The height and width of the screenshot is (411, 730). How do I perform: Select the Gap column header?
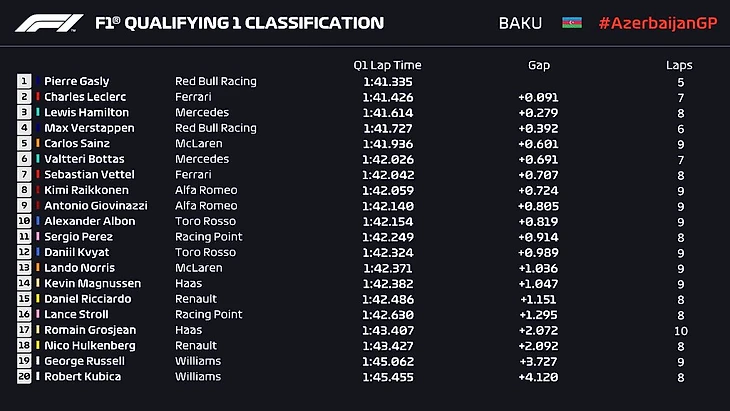(x=539, y=65)
